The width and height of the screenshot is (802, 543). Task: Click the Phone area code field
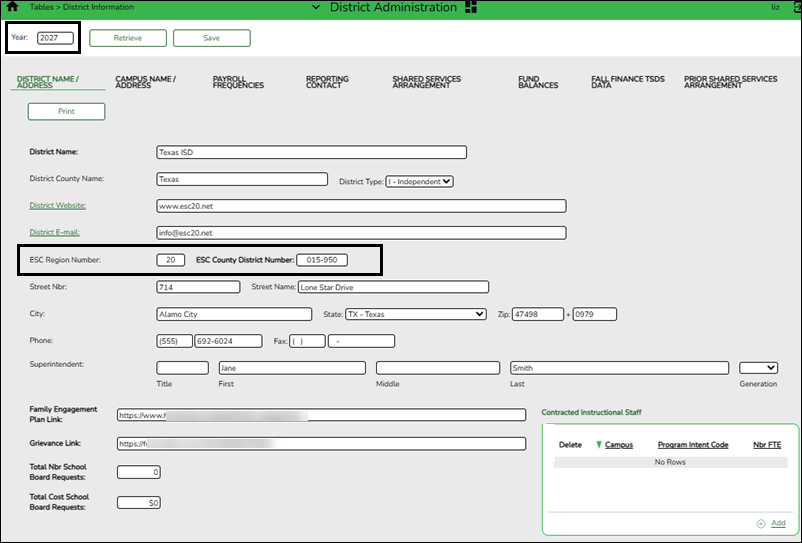174,341
